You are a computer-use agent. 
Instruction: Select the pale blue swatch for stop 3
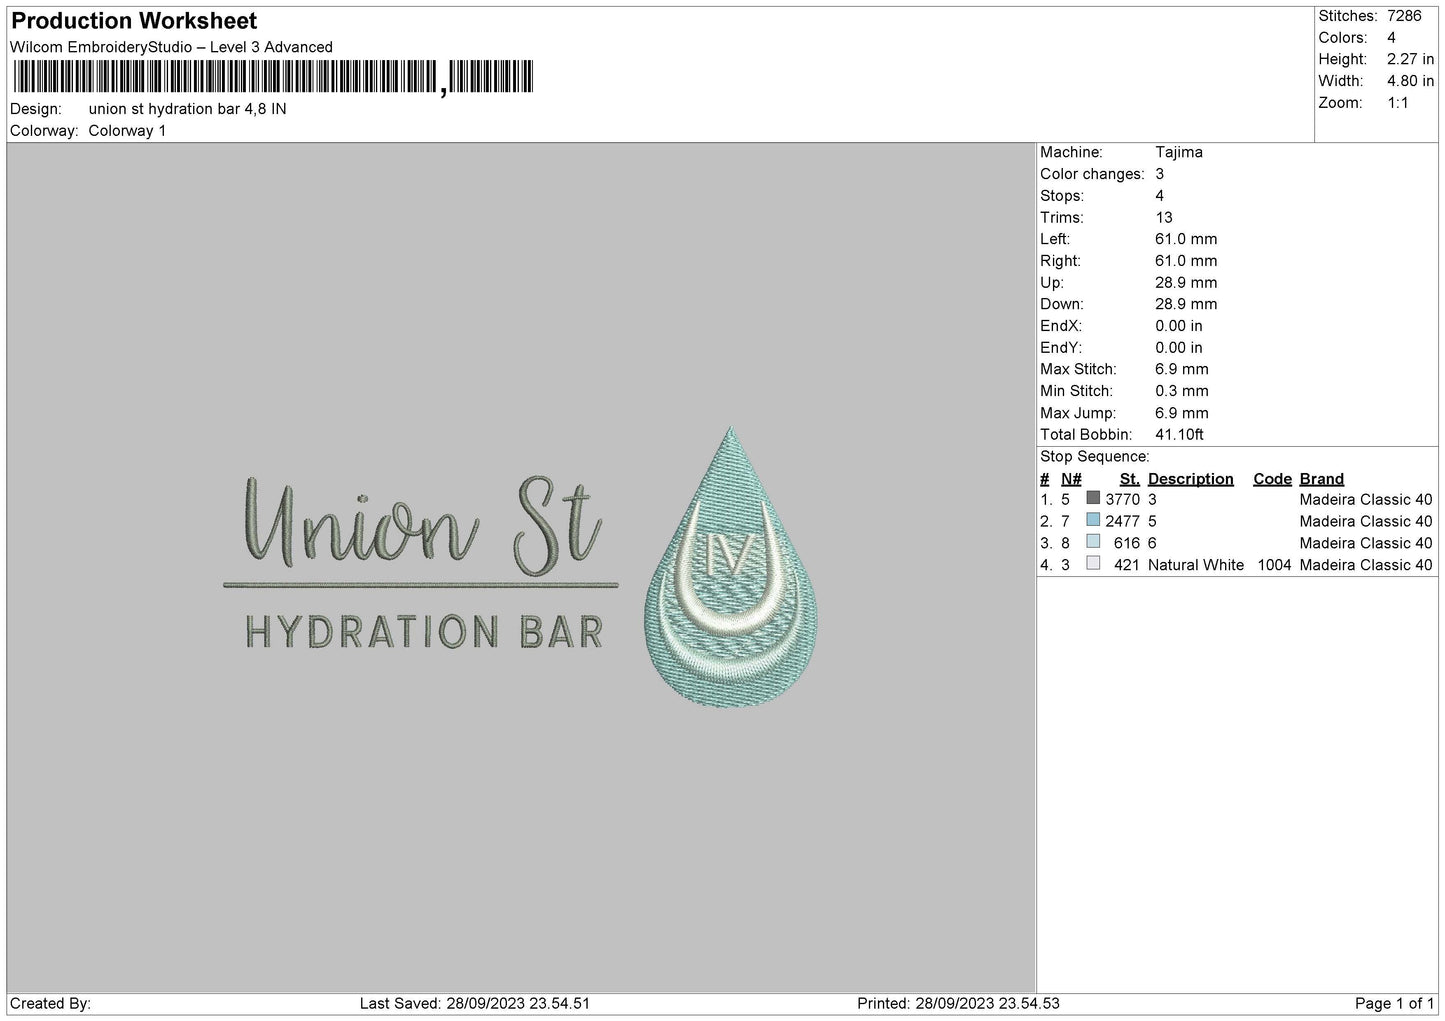1093,542
